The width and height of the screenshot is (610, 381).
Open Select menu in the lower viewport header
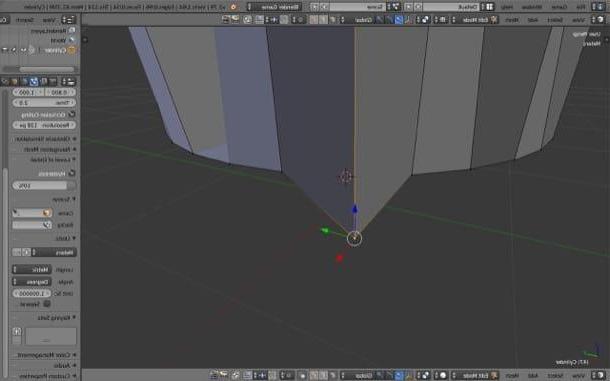coord(555,375)
